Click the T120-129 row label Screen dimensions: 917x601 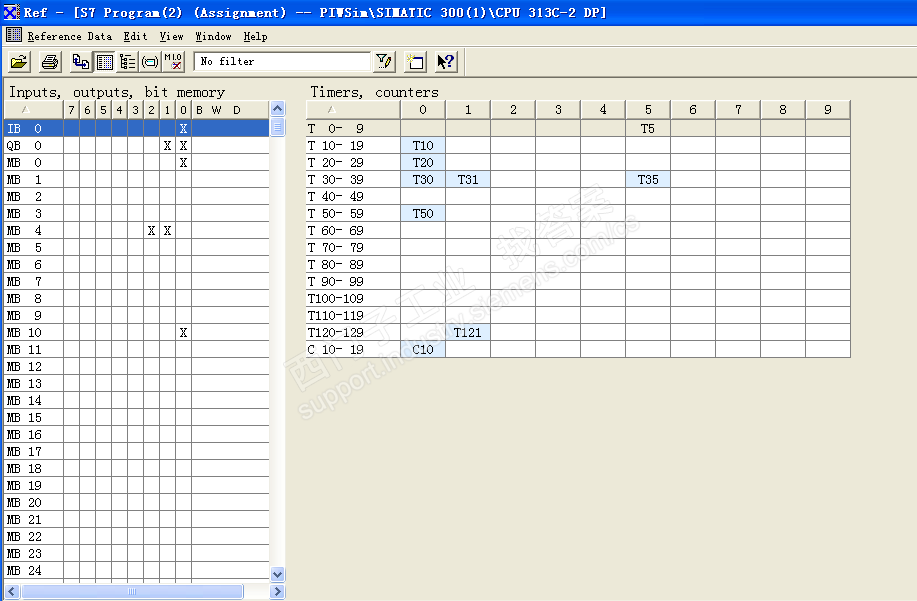[336, 333]
